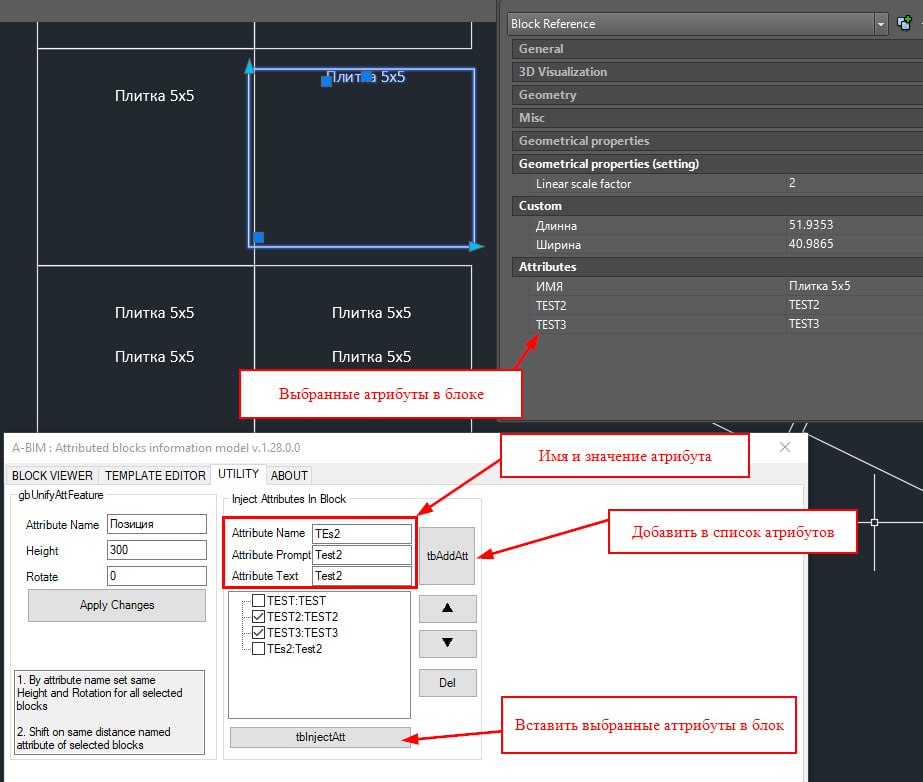Image resolution: width=923 pixels, height=782 pixels.
Task: Click the tbAddAtt button
Action: pos(447,555)
